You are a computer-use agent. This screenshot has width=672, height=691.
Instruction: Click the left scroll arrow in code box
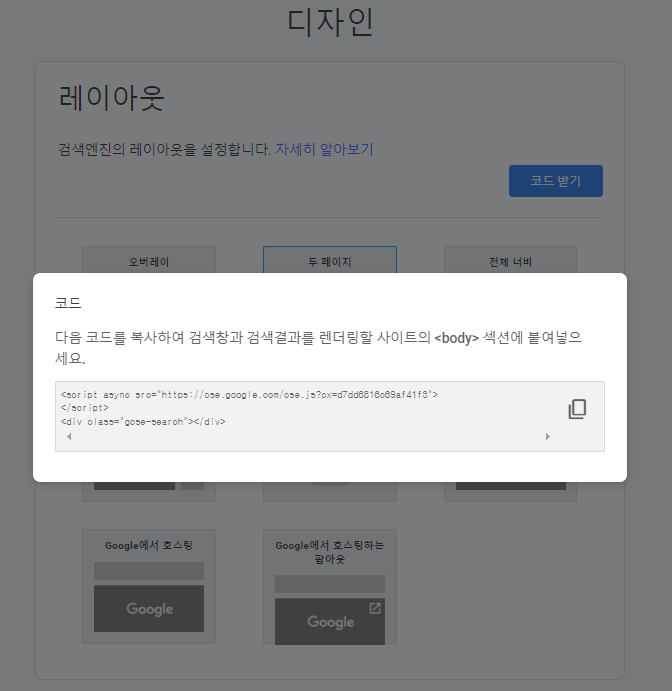click(x=69, y=436)
